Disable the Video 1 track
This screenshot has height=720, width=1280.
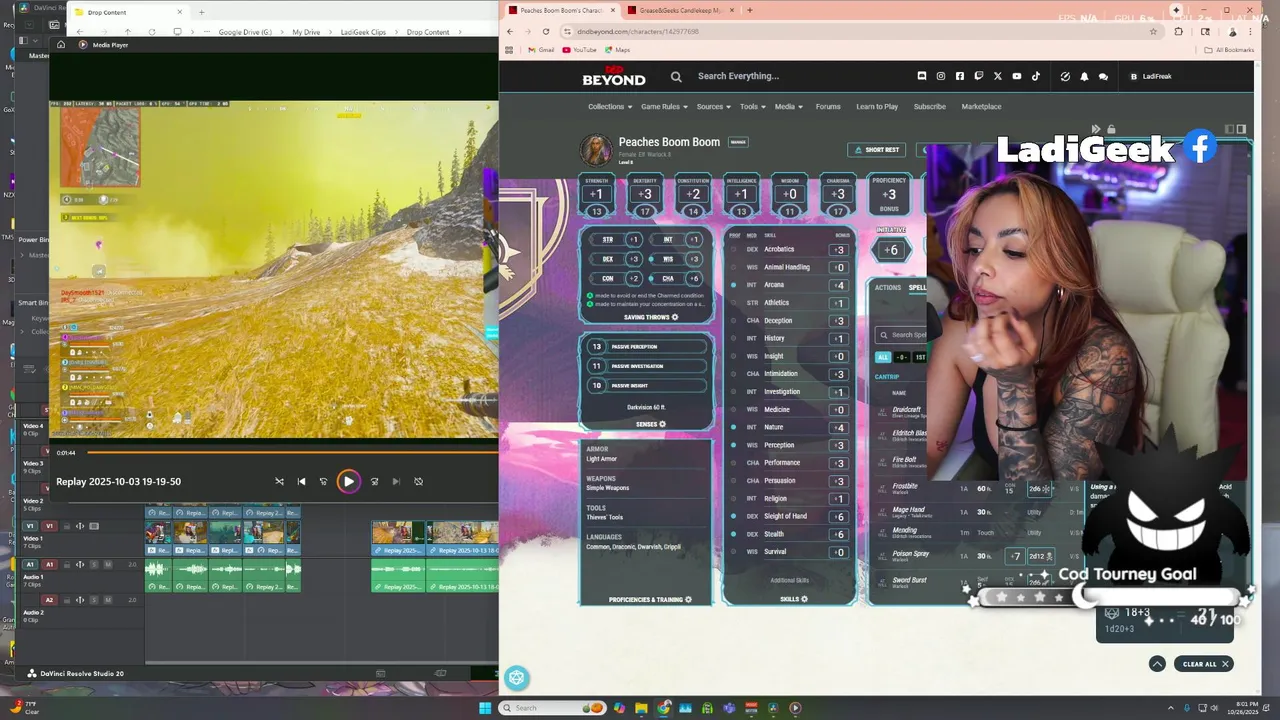[x=94, y=526]
